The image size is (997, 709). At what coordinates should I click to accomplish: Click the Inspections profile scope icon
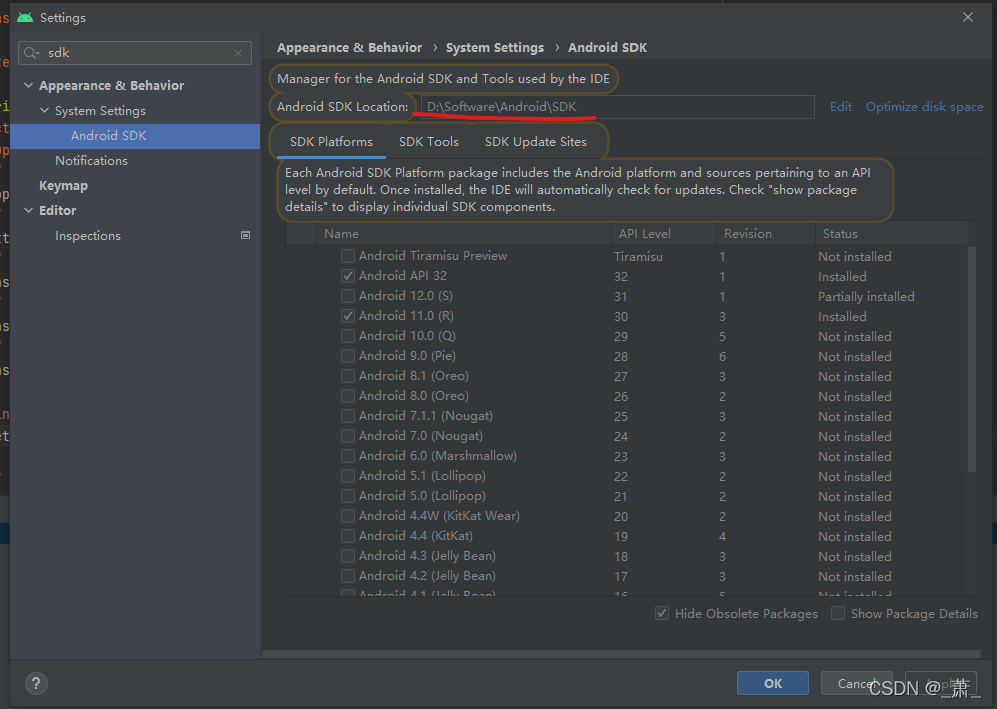click(245, 235)
